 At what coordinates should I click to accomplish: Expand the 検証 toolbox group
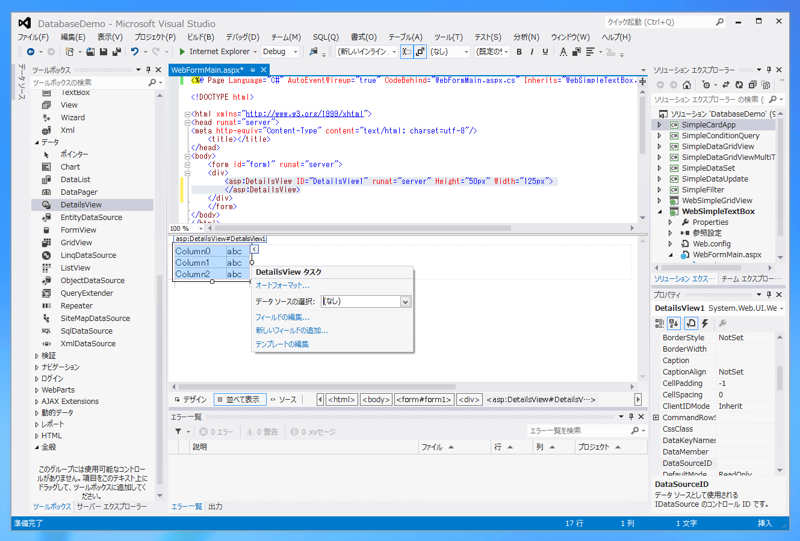[x=37, y=356]
